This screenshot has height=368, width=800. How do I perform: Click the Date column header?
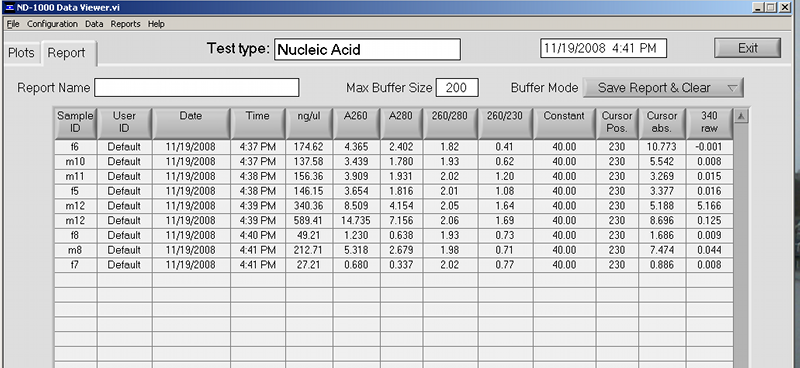191,123
